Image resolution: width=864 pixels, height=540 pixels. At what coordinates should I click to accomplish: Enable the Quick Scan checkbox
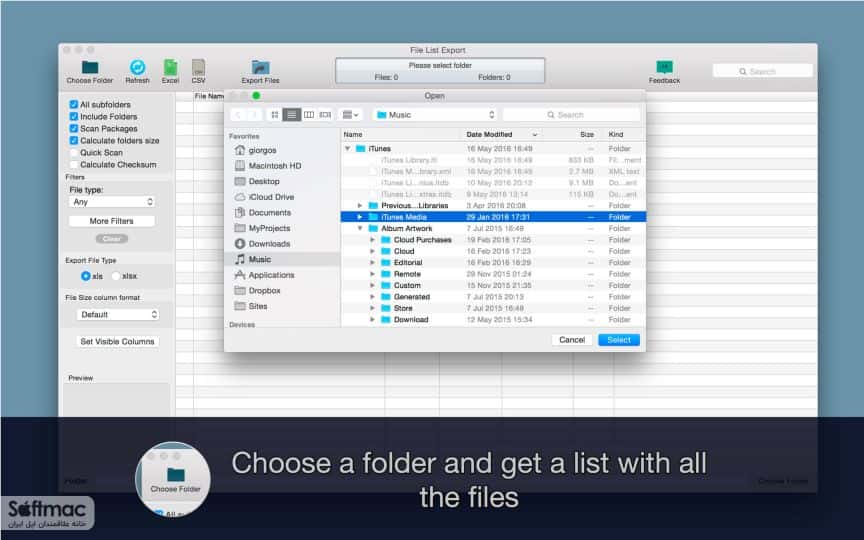(x=73, y=153)
